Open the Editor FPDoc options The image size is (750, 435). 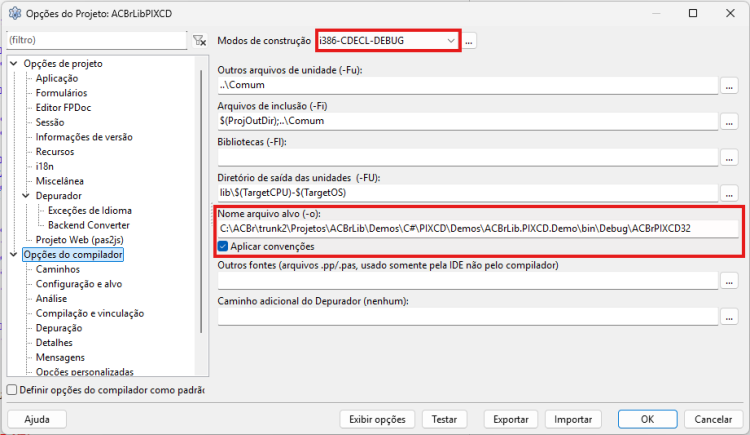tap(63, 108)
